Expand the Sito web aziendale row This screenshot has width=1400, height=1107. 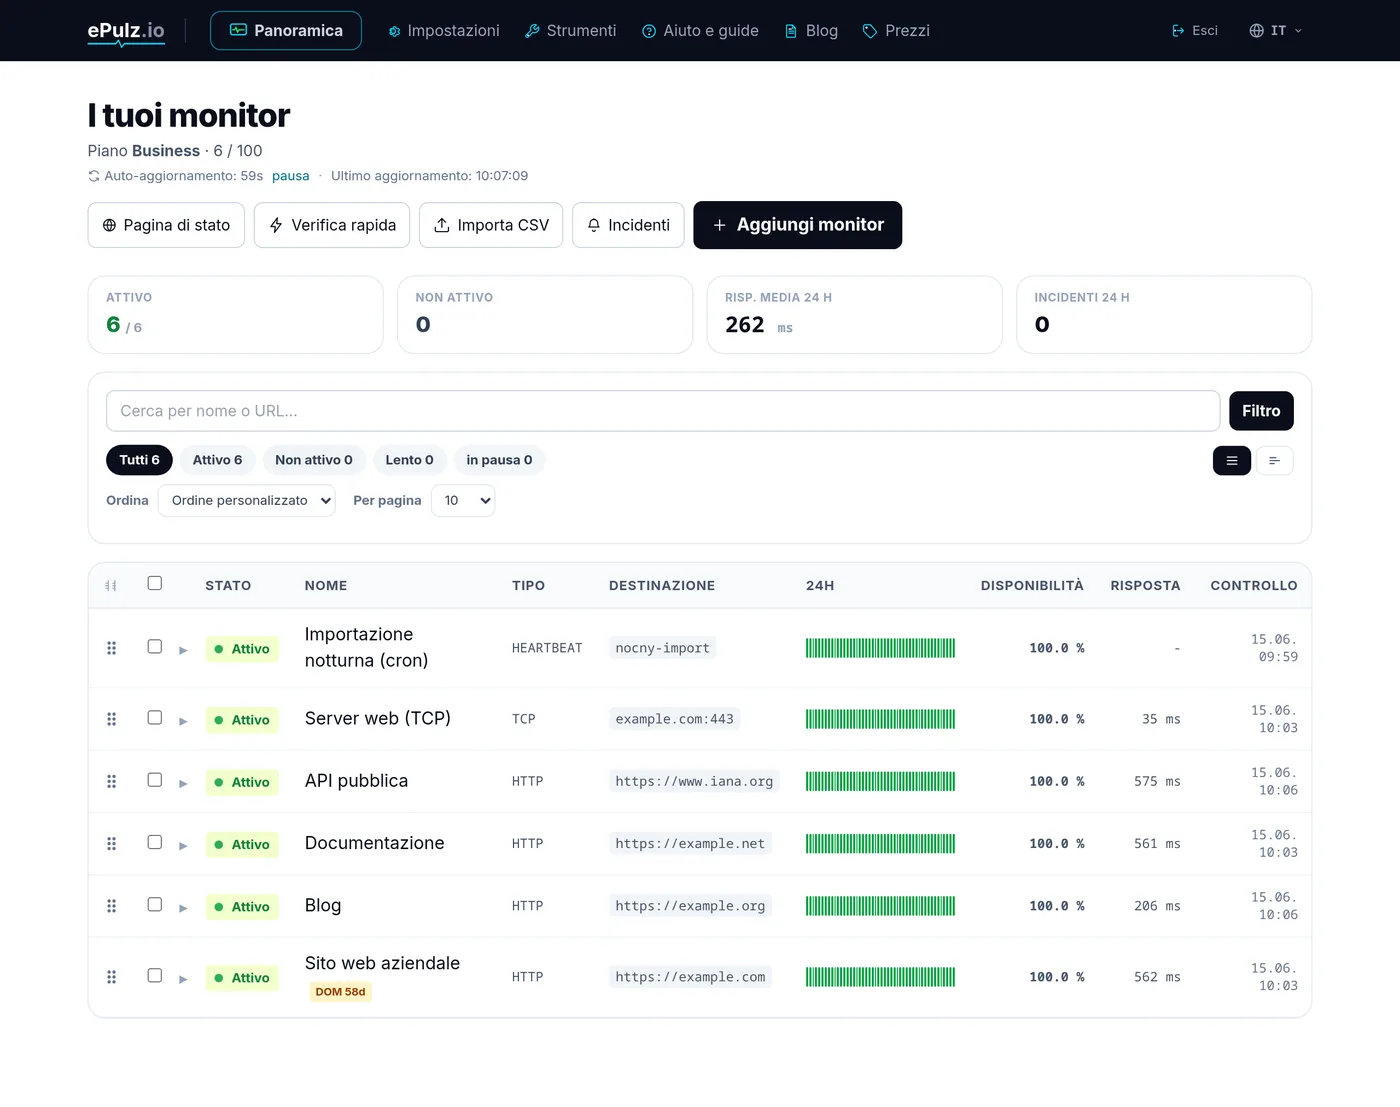coord(183,979)
